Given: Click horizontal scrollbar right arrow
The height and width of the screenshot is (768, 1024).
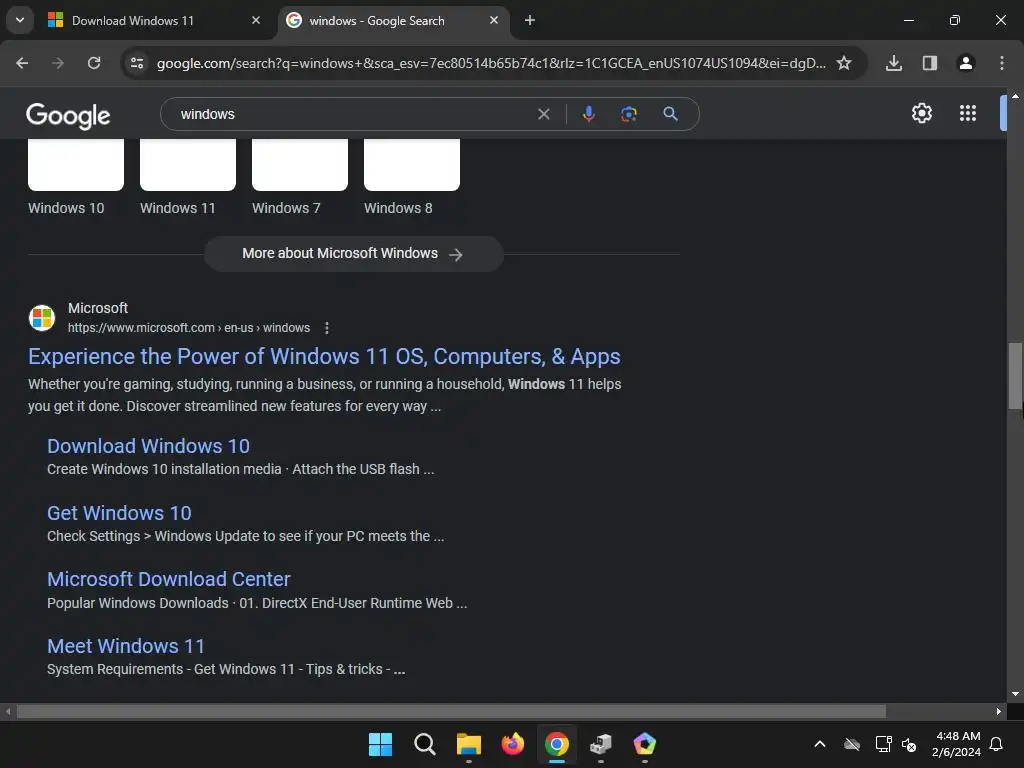Looking at the screenshot, I should click(x=999, y=711).
